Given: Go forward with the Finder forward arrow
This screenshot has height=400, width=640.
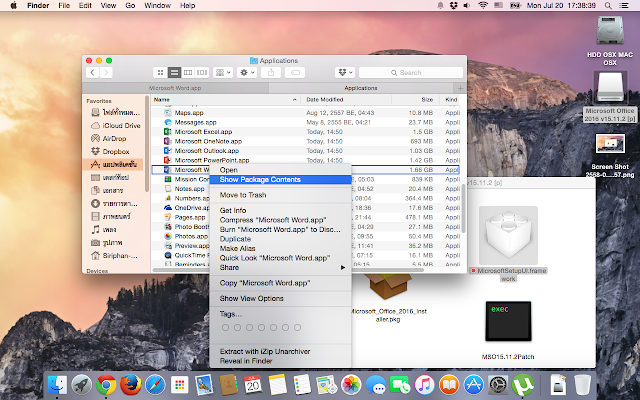Looking at the screenshot, I should point(106,73).
